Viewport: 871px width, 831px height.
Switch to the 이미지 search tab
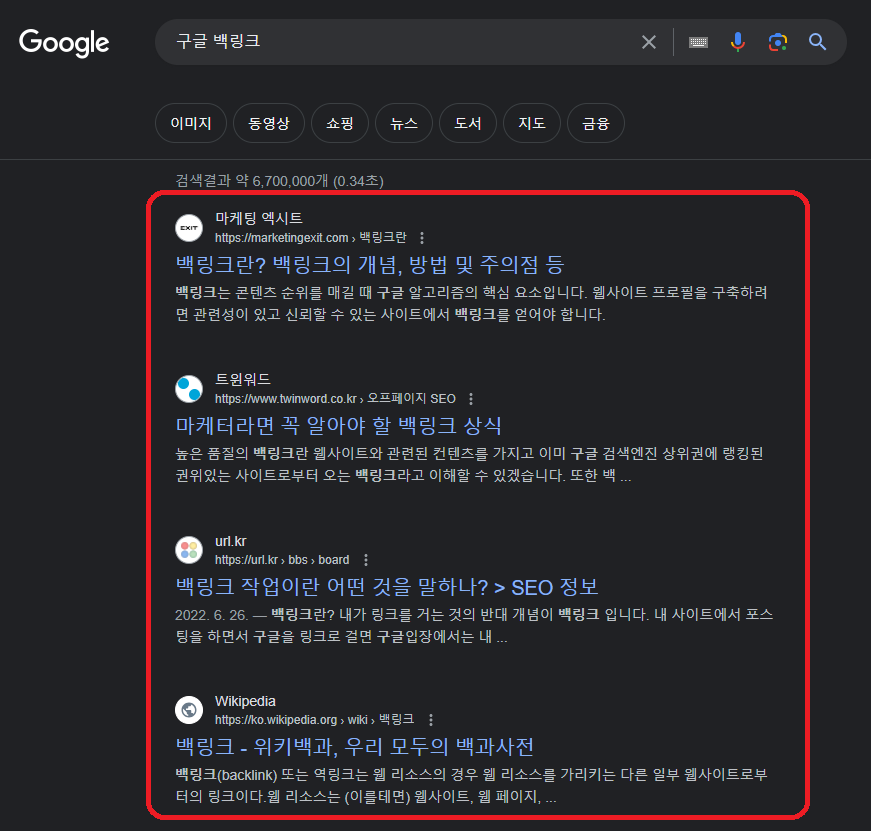pos(190,123)
